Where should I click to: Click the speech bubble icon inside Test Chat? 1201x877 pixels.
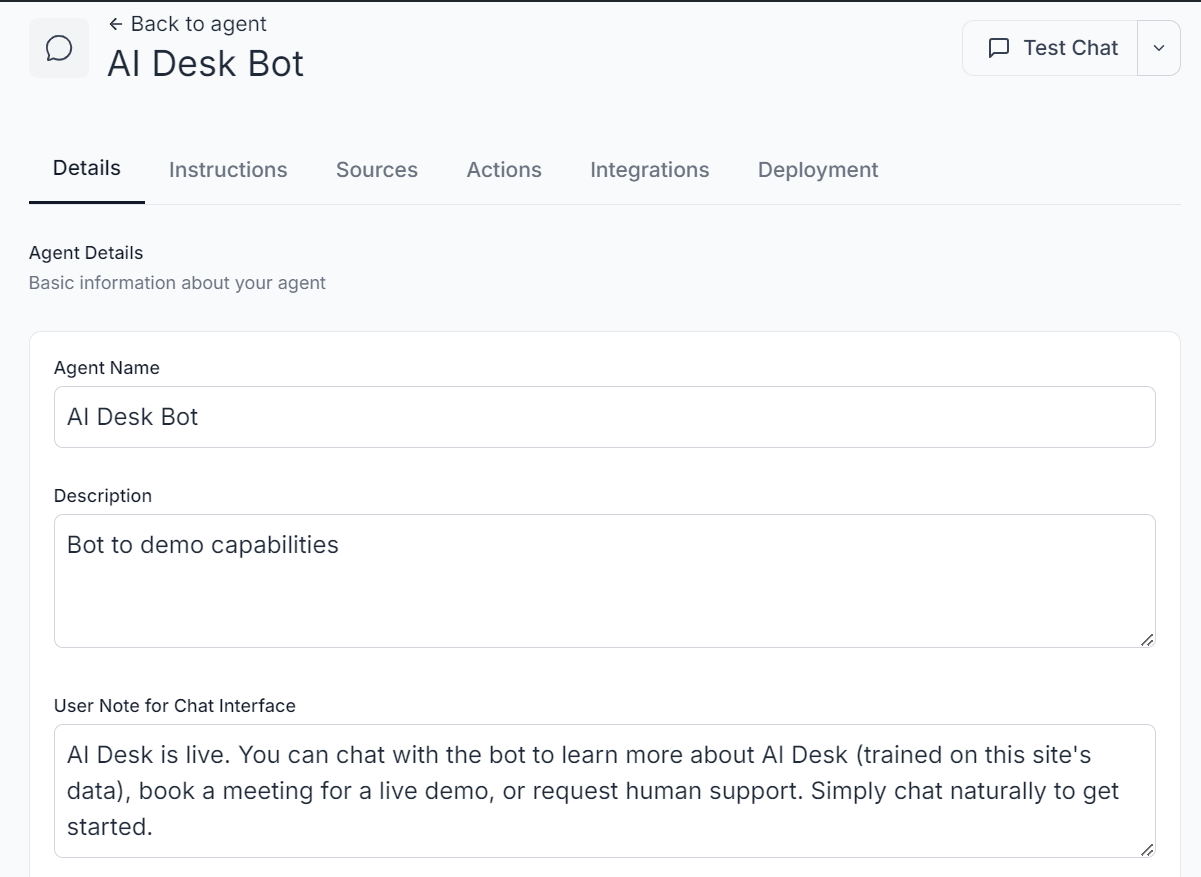click(998, 47)
